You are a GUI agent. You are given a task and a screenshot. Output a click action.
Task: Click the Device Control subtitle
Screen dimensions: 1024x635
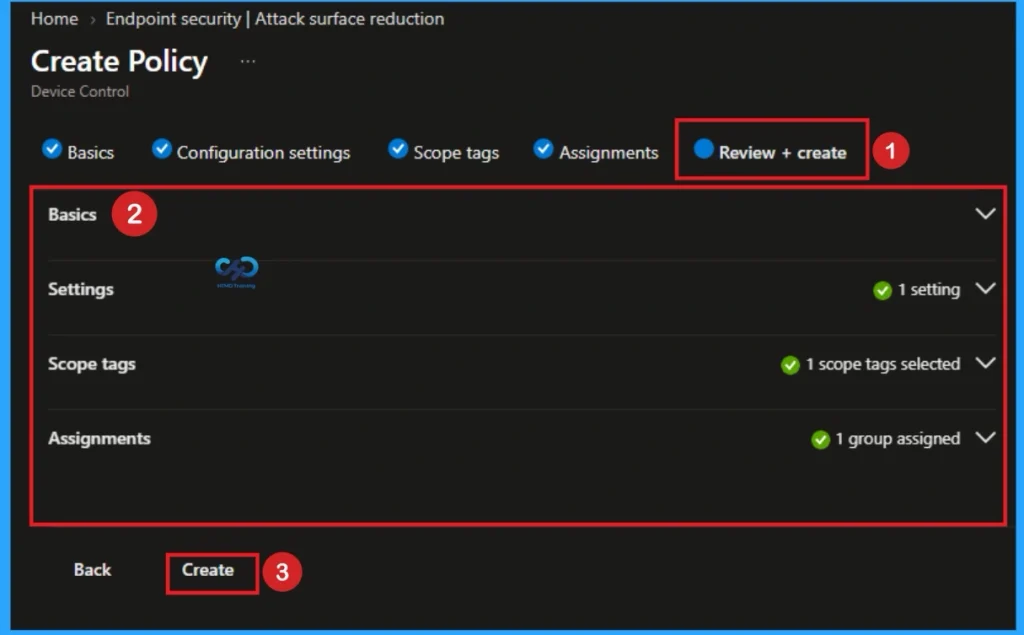click(80, 91)
